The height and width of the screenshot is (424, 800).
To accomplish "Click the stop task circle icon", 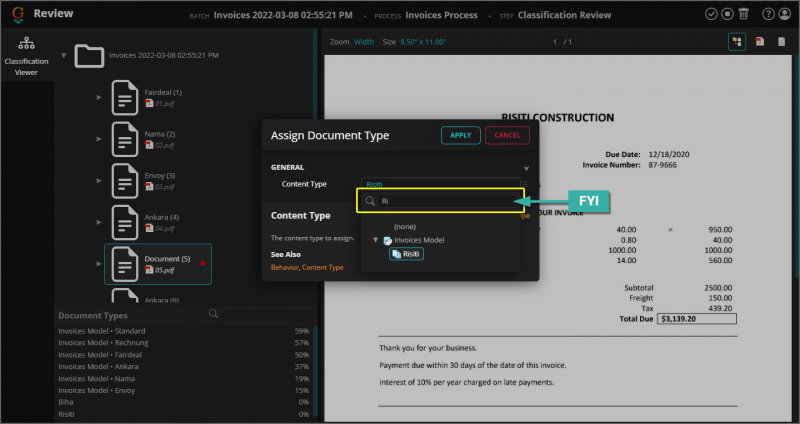I will [727, 14].
